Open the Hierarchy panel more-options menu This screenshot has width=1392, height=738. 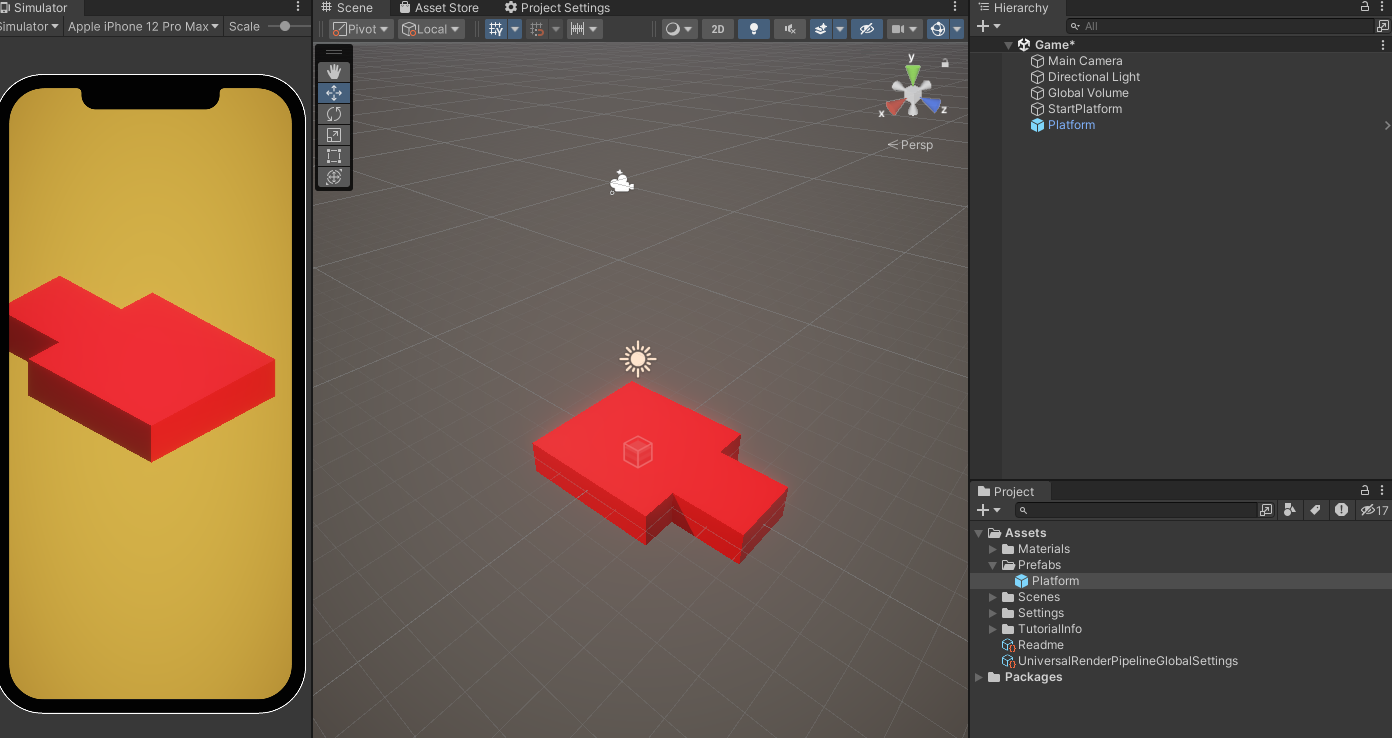(1383, 7)
